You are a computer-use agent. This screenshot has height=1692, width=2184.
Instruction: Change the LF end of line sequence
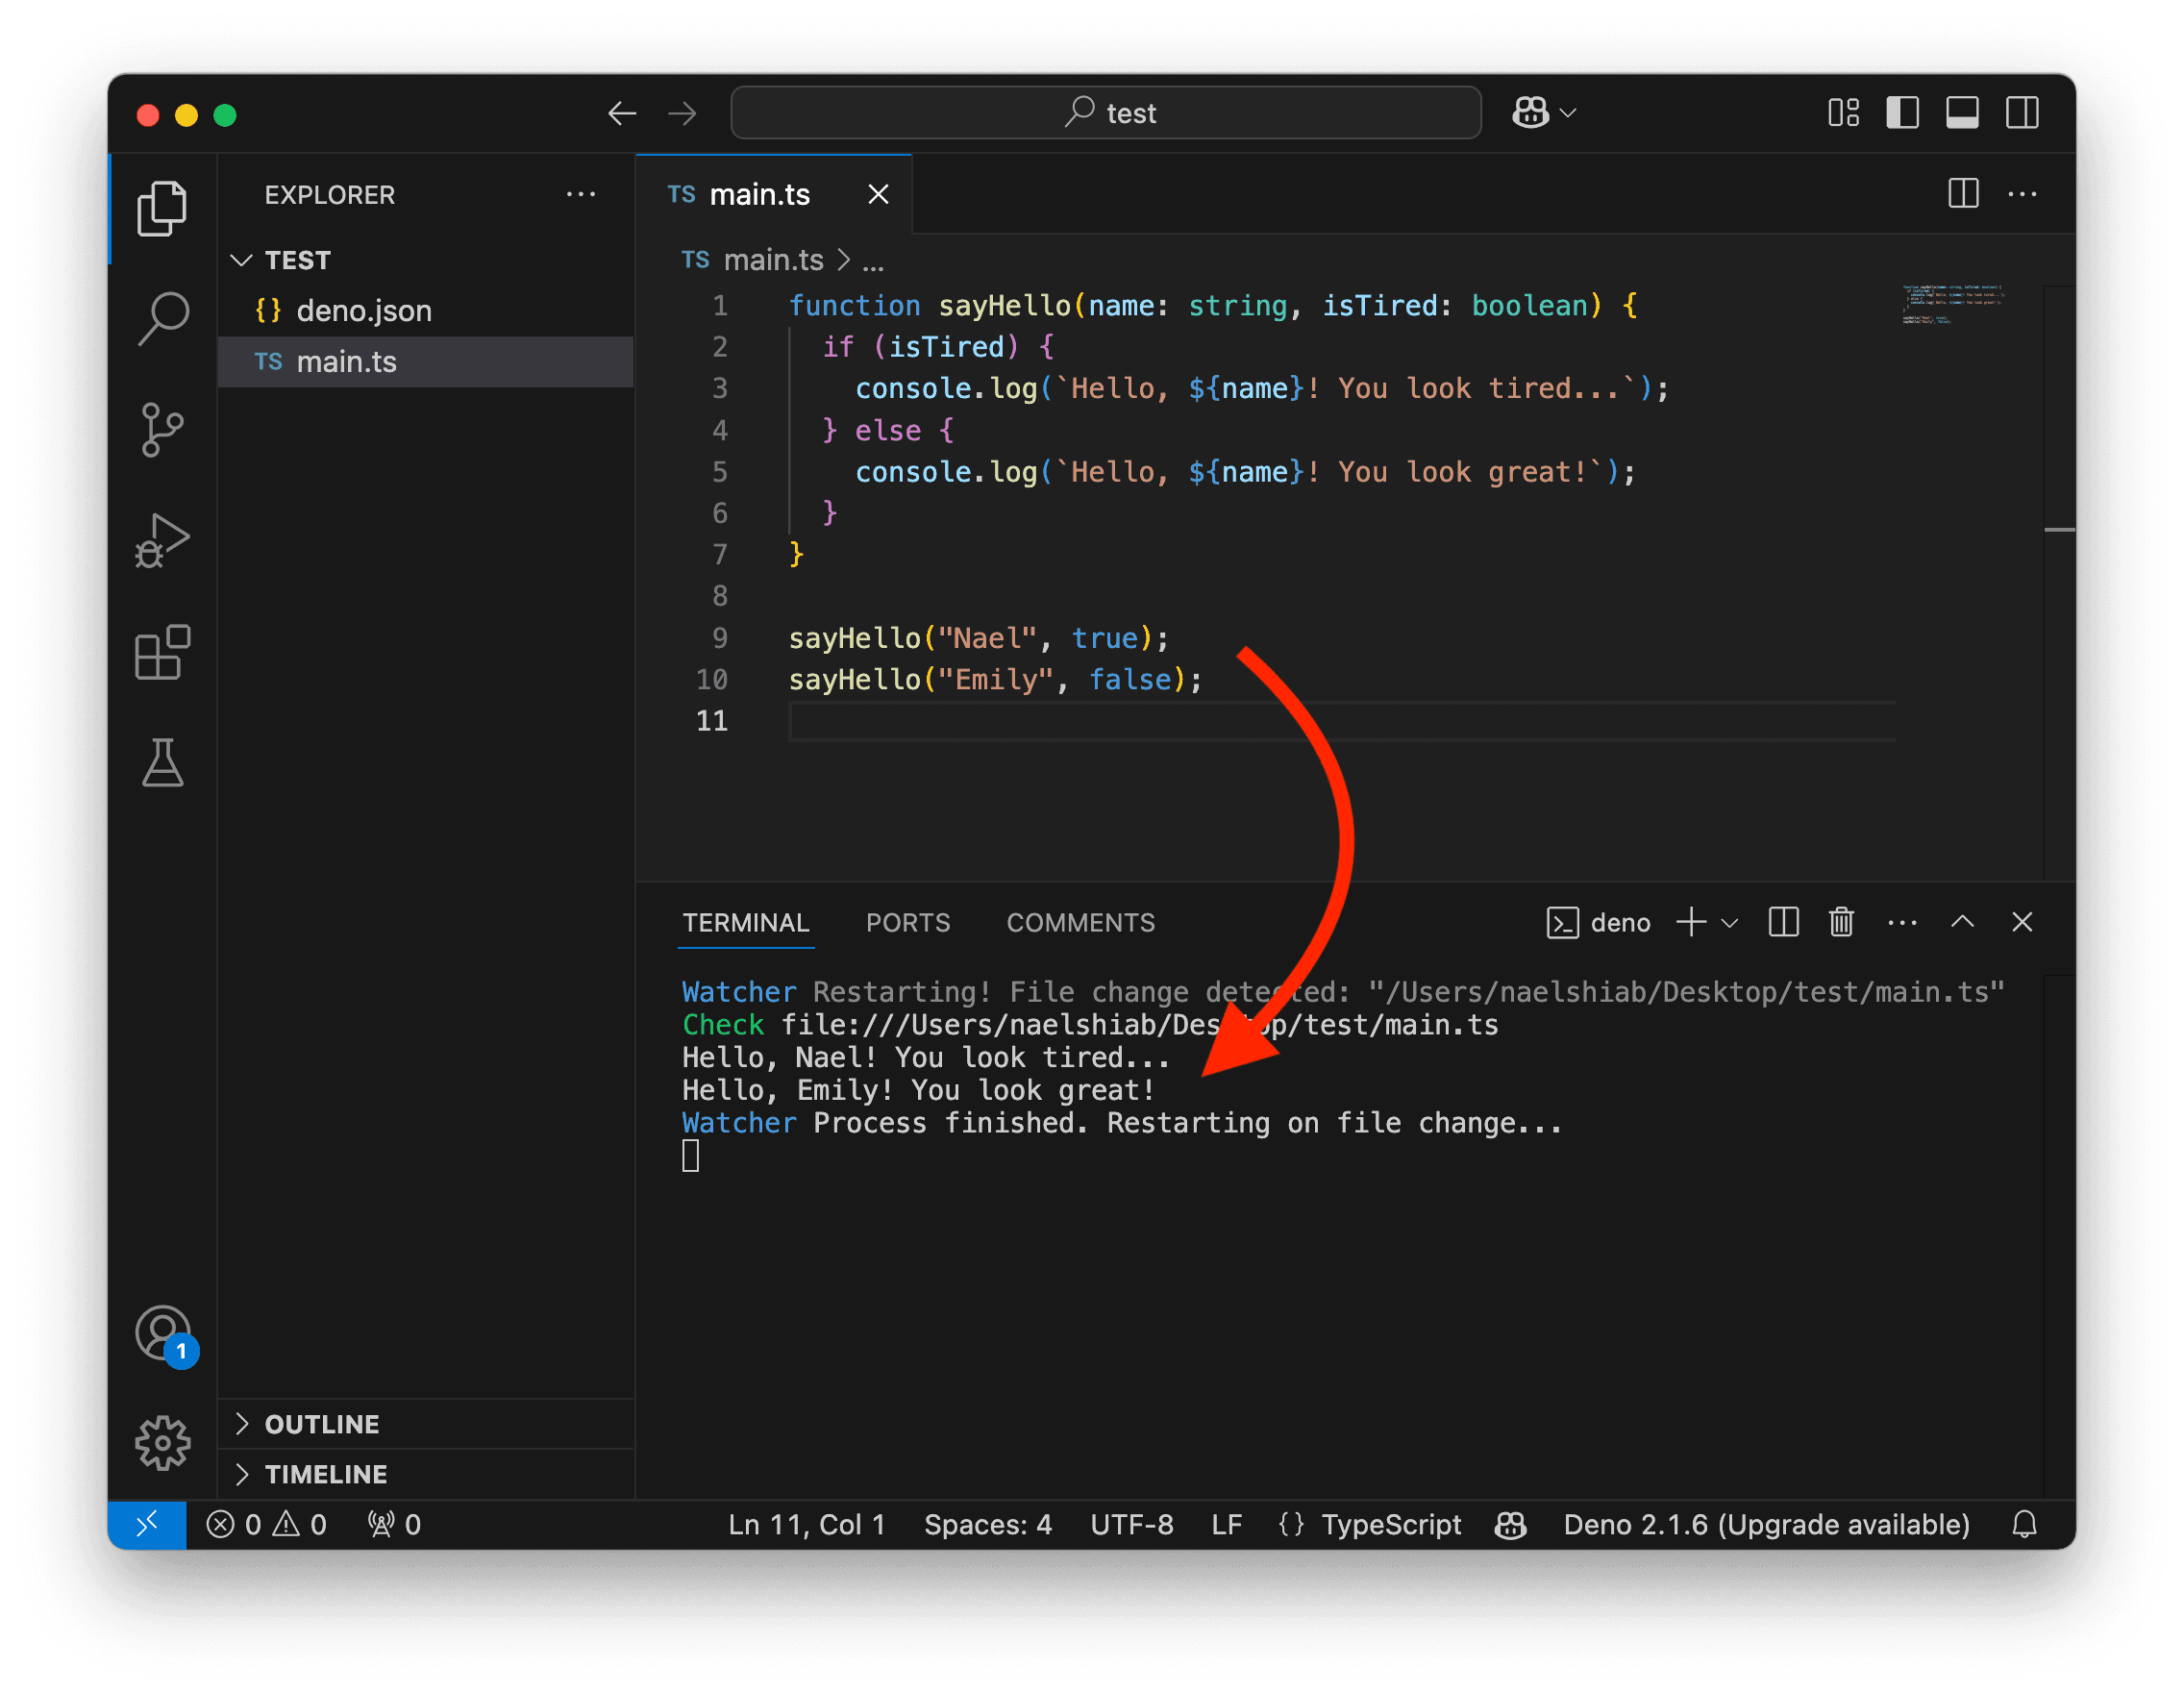pyautogui.click(x=1226, y=1524)
